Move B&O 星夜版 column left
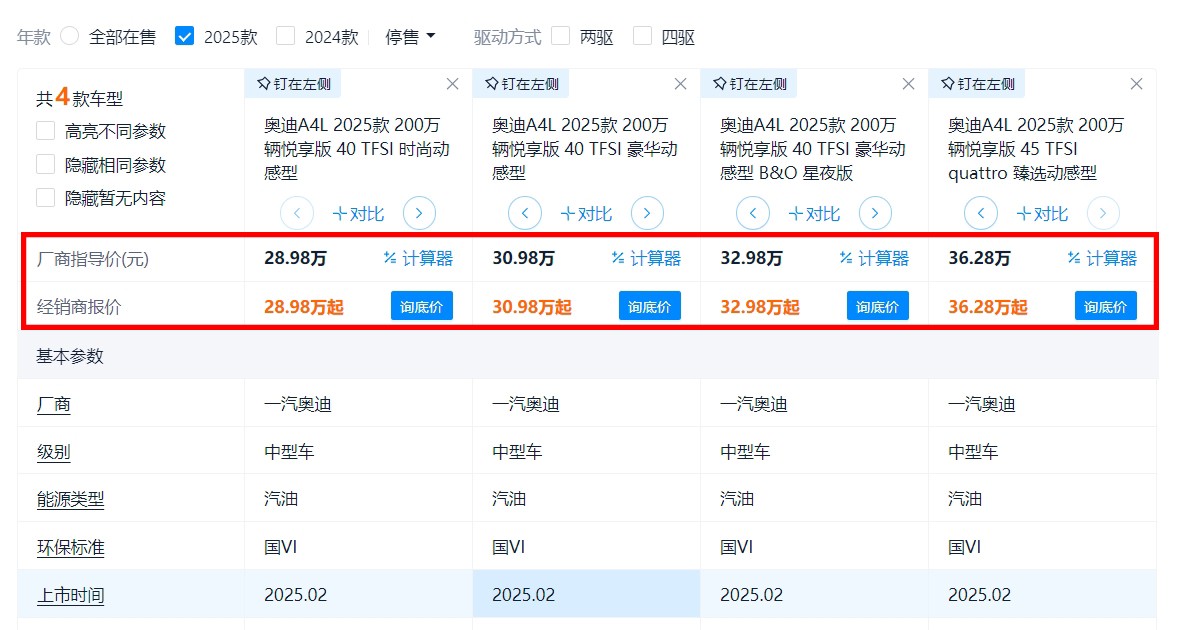1177x630 pixels. click(753, 213)
